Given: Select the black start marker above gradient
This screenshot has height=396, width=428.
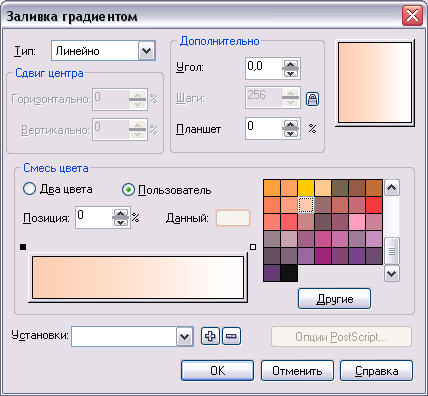Looking at the screenshot, I should (23, 247).
